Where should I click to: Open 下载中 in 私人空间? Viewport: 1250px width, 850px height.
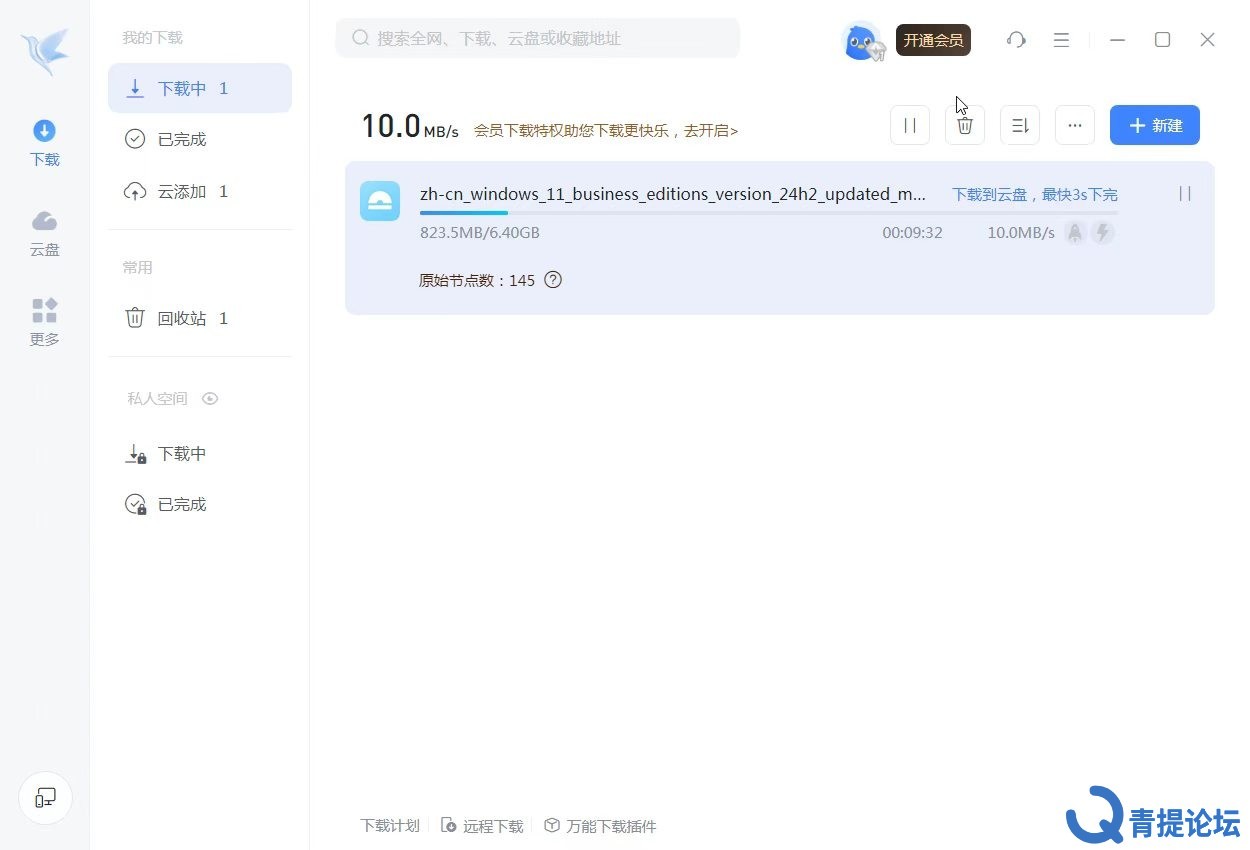pyautogui.click(x=200, y=453)
